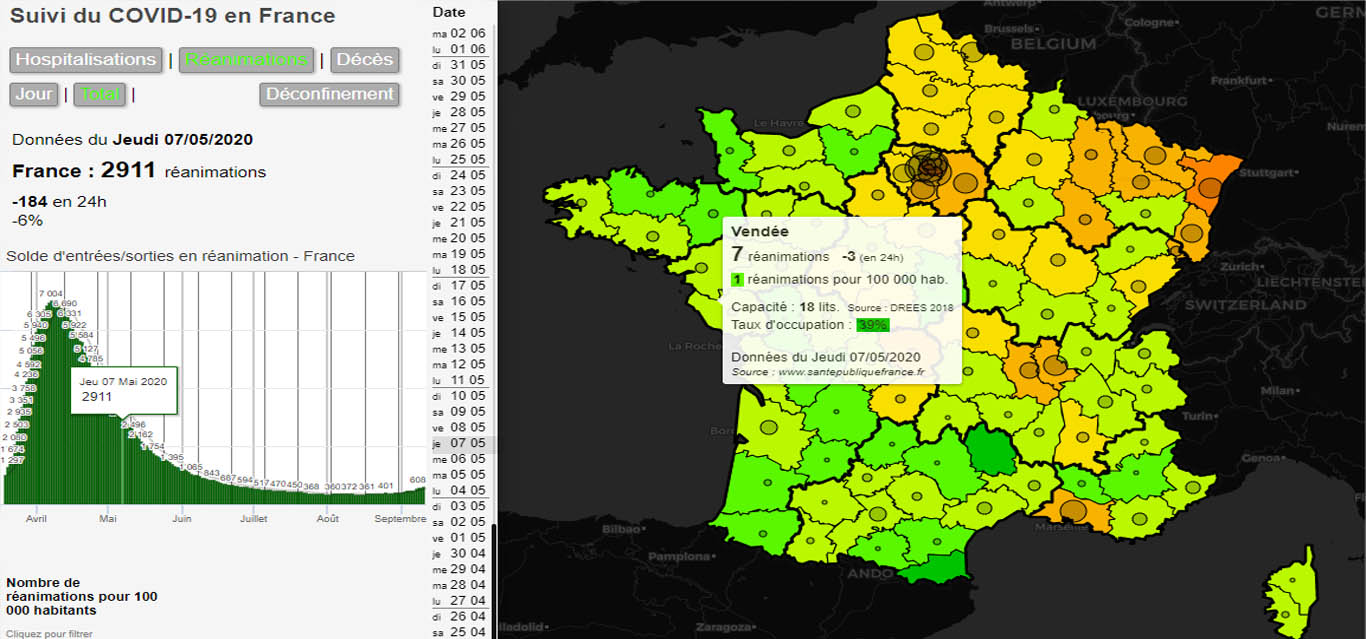Pick date lu 25 05 from date list
The width and height of the screenshot is (1366, 639).
point(460,159)
